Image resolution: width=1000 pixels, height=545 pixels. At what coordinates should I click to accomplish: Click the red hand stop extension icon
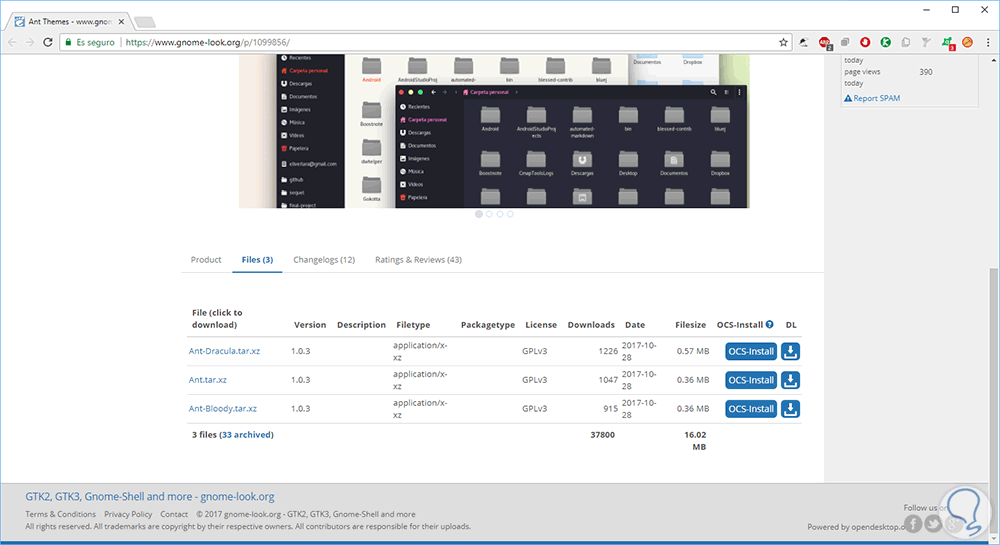coord(865,42)
